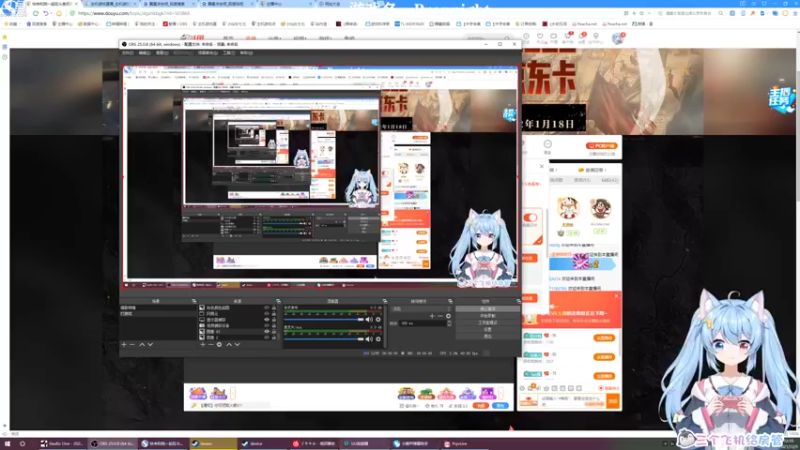Undock the Scene Transitions panel float icon
The width and height of the screenshot is (800, 450).
(x=450, y=302)
